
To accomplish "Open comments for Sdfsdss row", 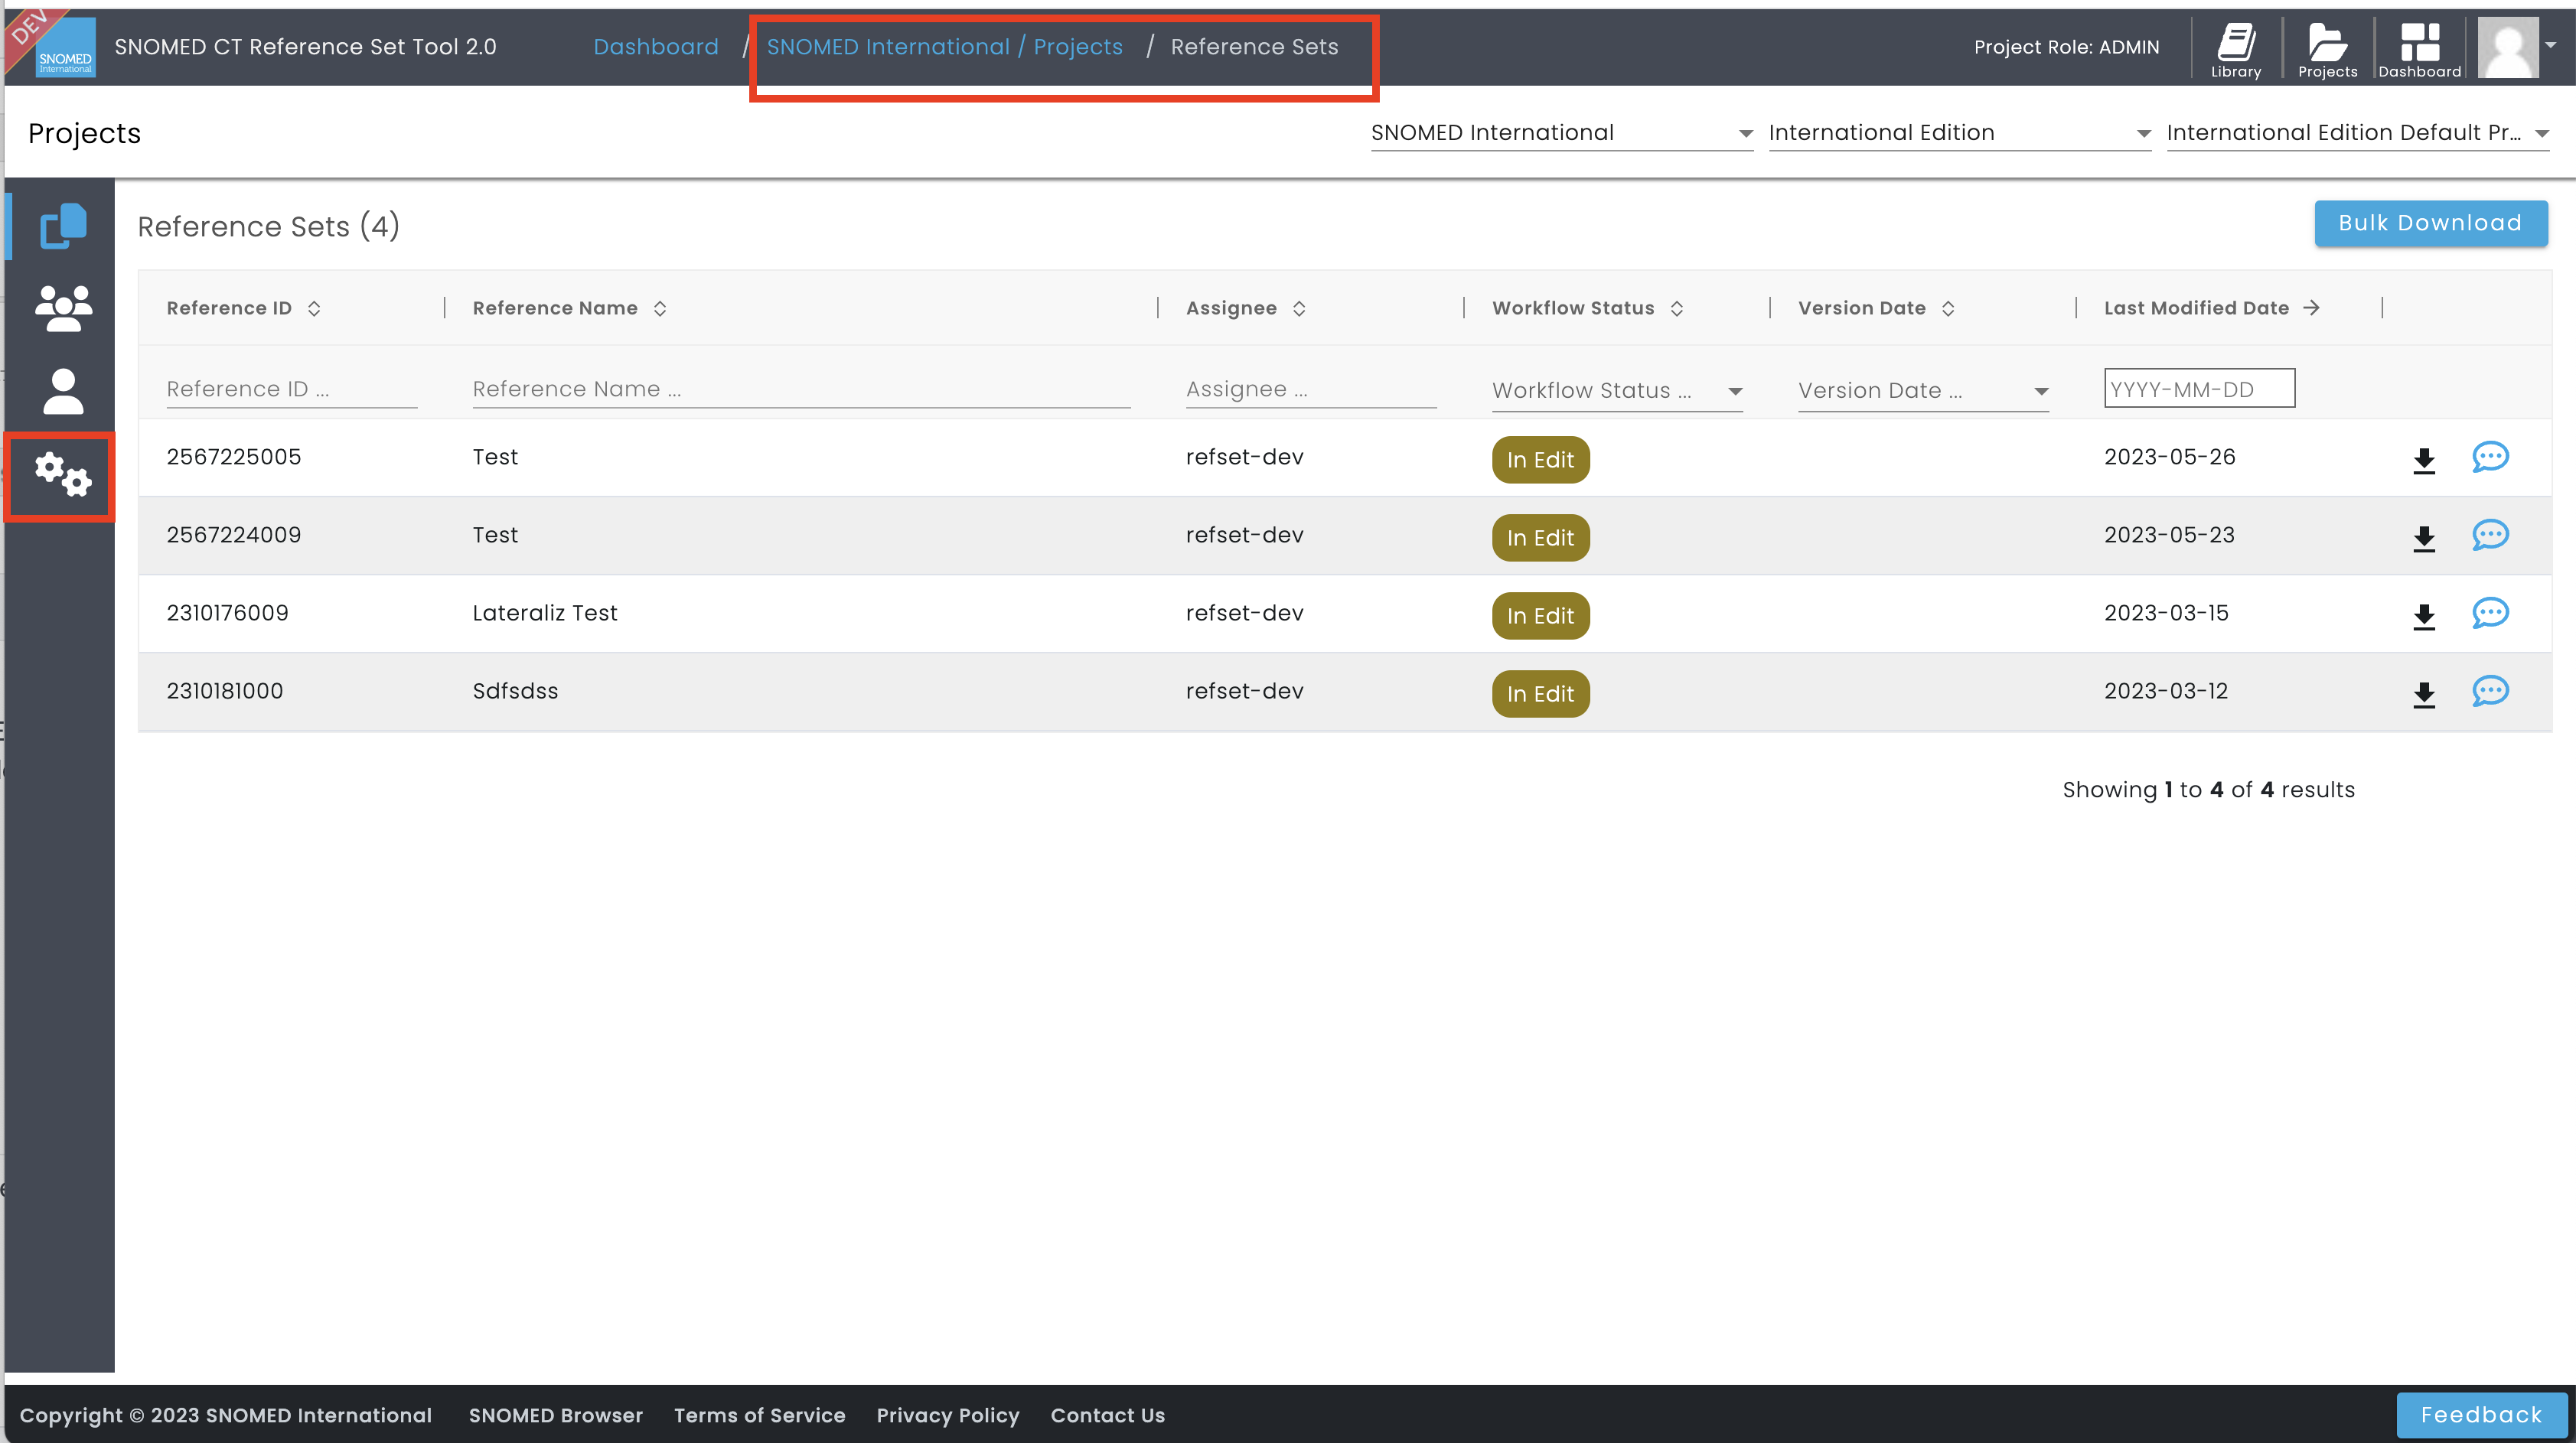I will click(2490, 691).
